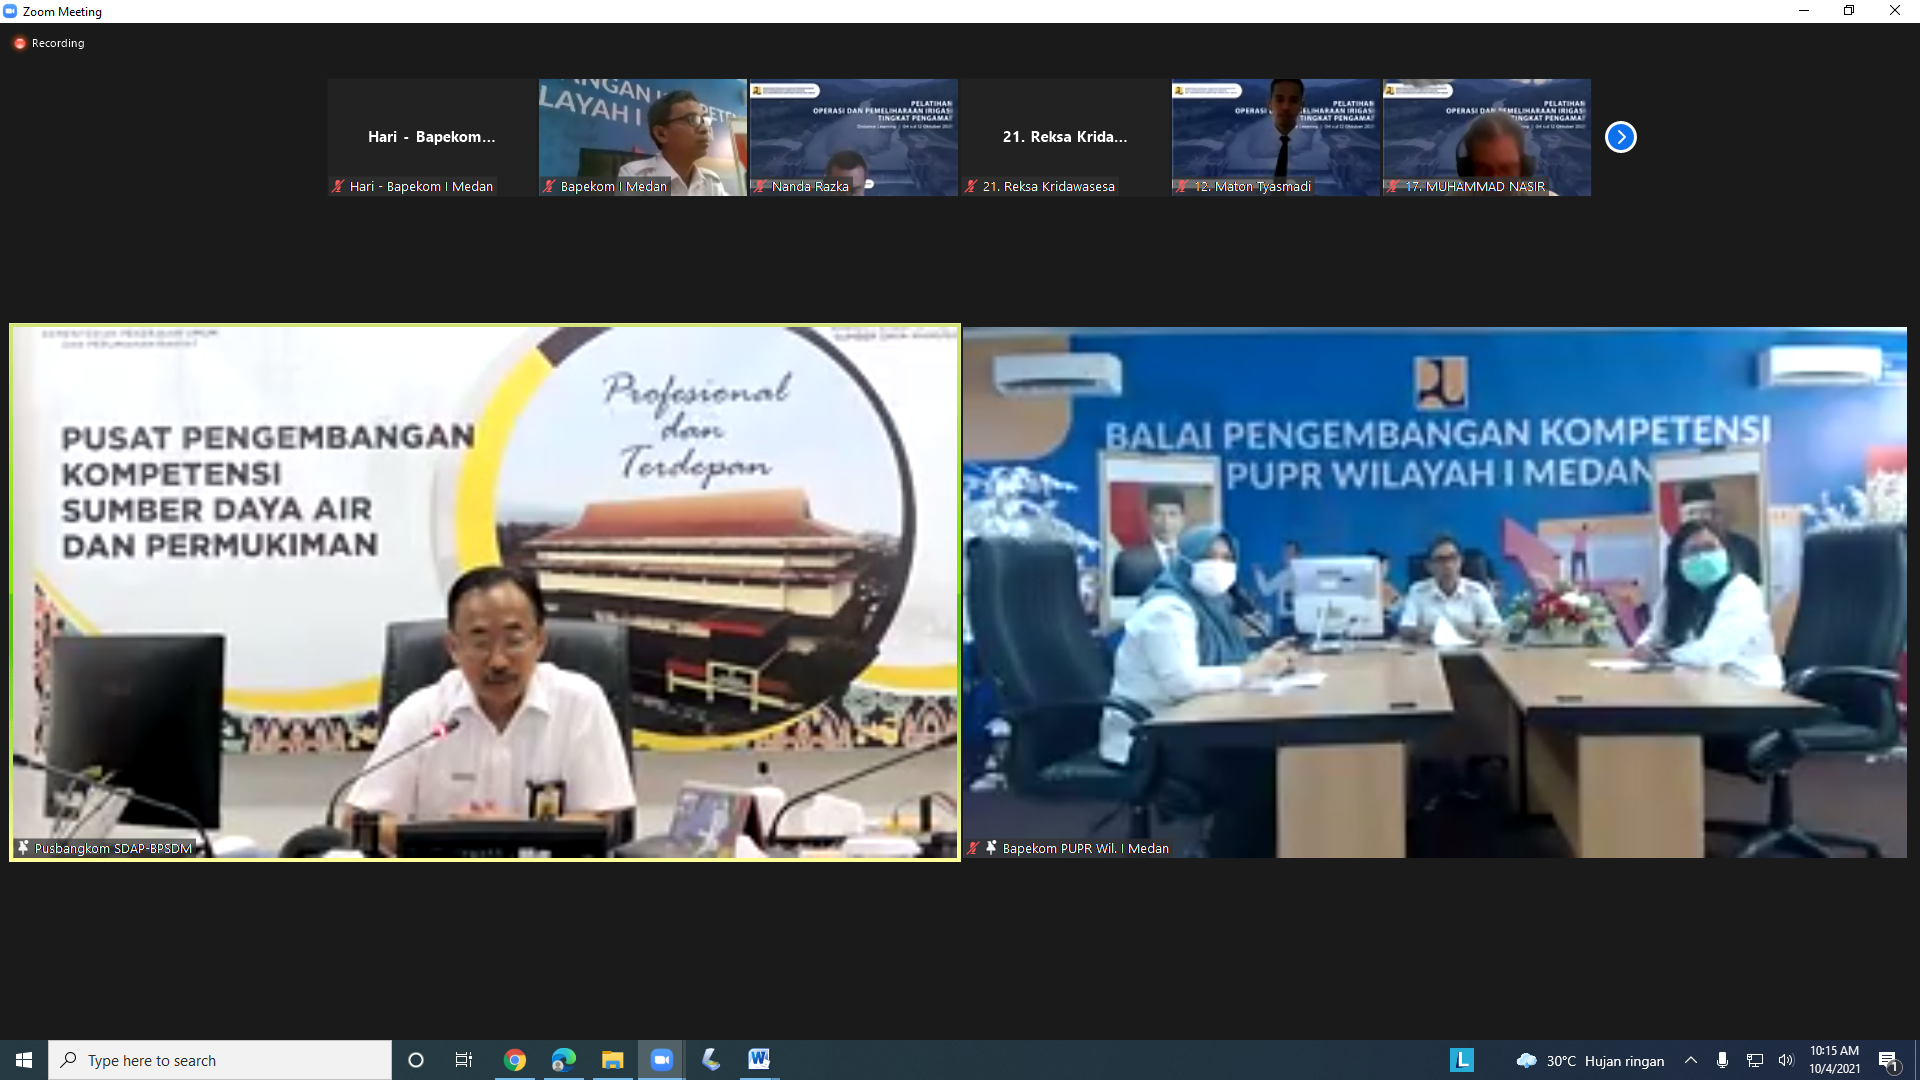1920x1080 pixels.
Task: Open the crescent-shaped app icon on taskbar
Action: pyautogui.click(x=711, y=1060)
